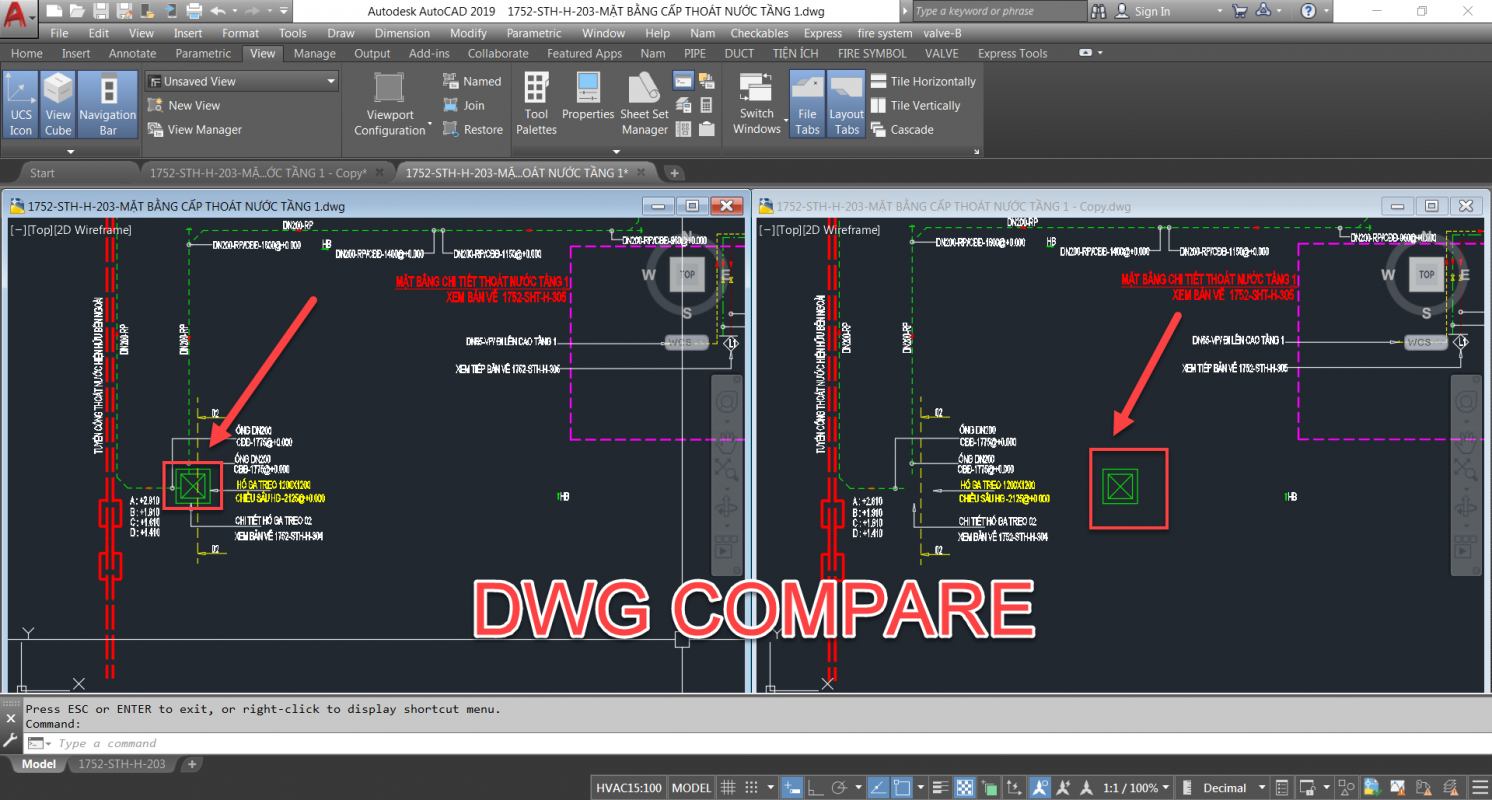Expand the Unsaved View dropdown
The height and width of the screenshot is (800, 1492).
tap(331, 82)
